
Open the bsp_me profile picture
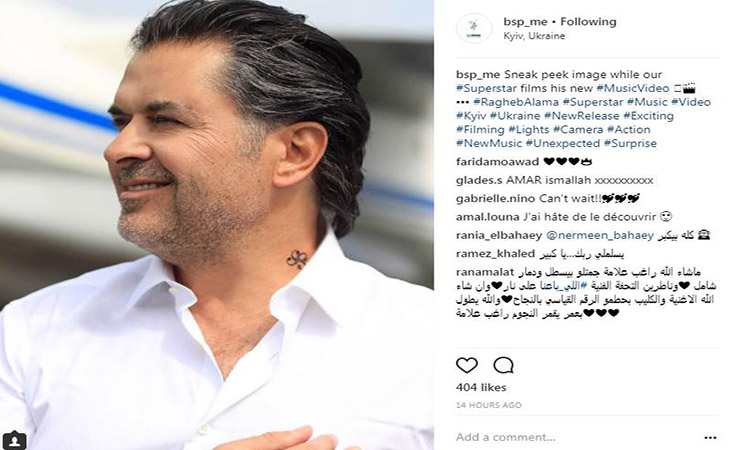[474, 29]
